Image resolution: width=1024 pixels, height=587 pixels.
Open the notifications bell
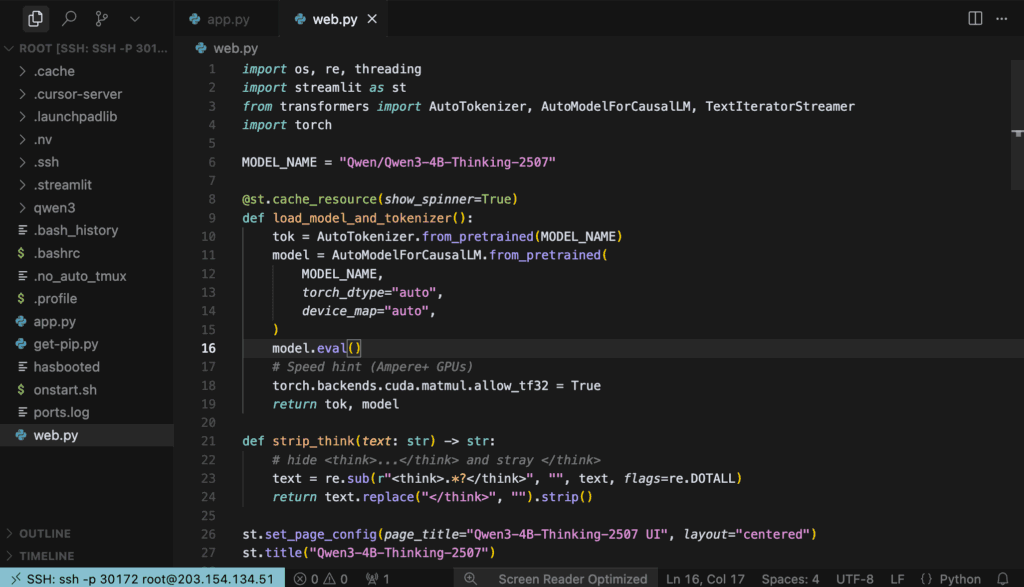click(1002, 579)
